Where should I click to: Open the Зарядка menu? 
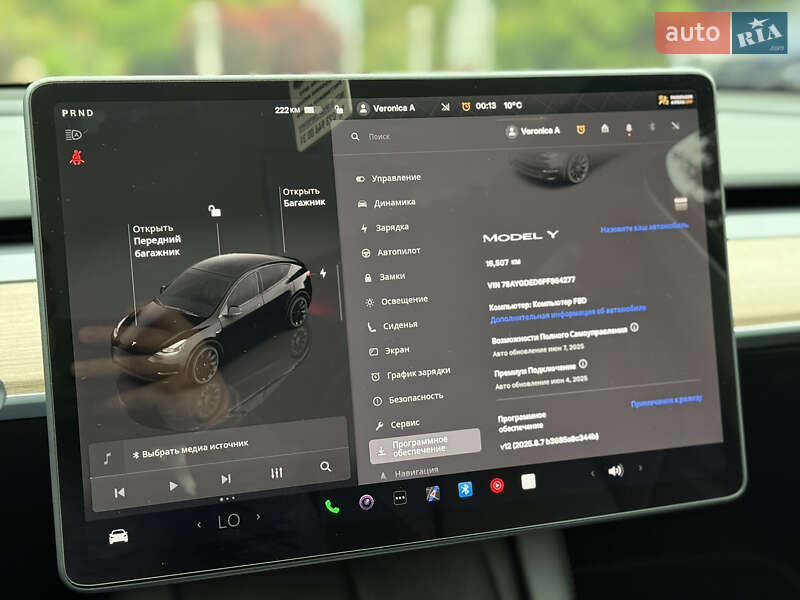pos(385,228)
